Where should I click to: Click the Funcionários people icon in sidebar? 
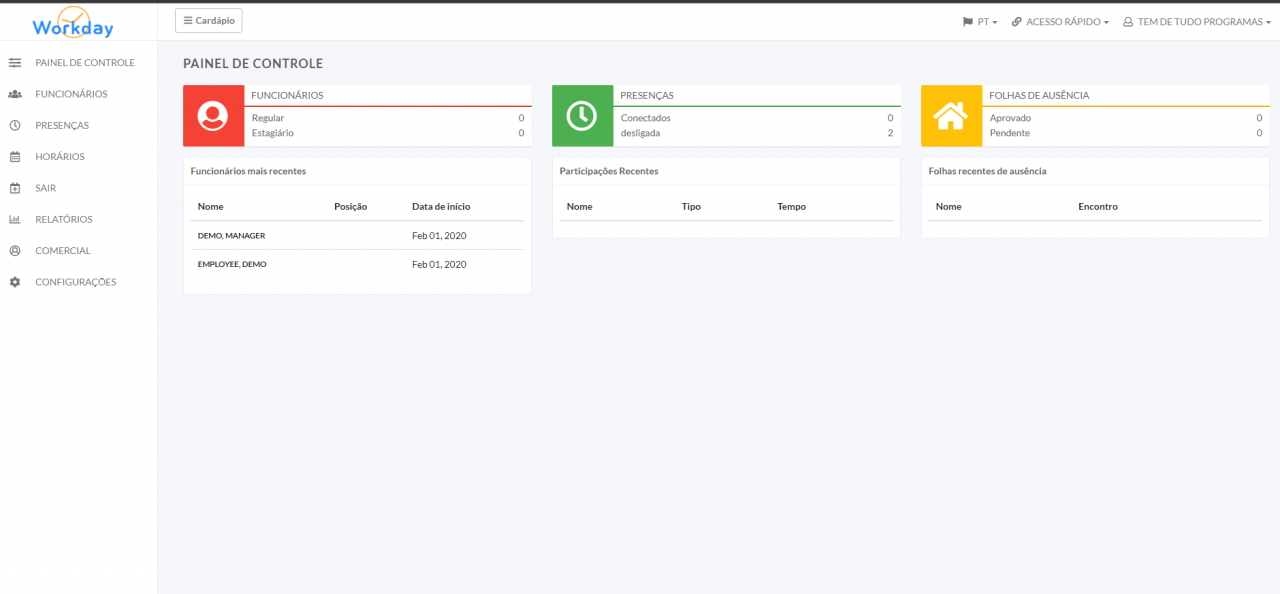coord(15,94)
